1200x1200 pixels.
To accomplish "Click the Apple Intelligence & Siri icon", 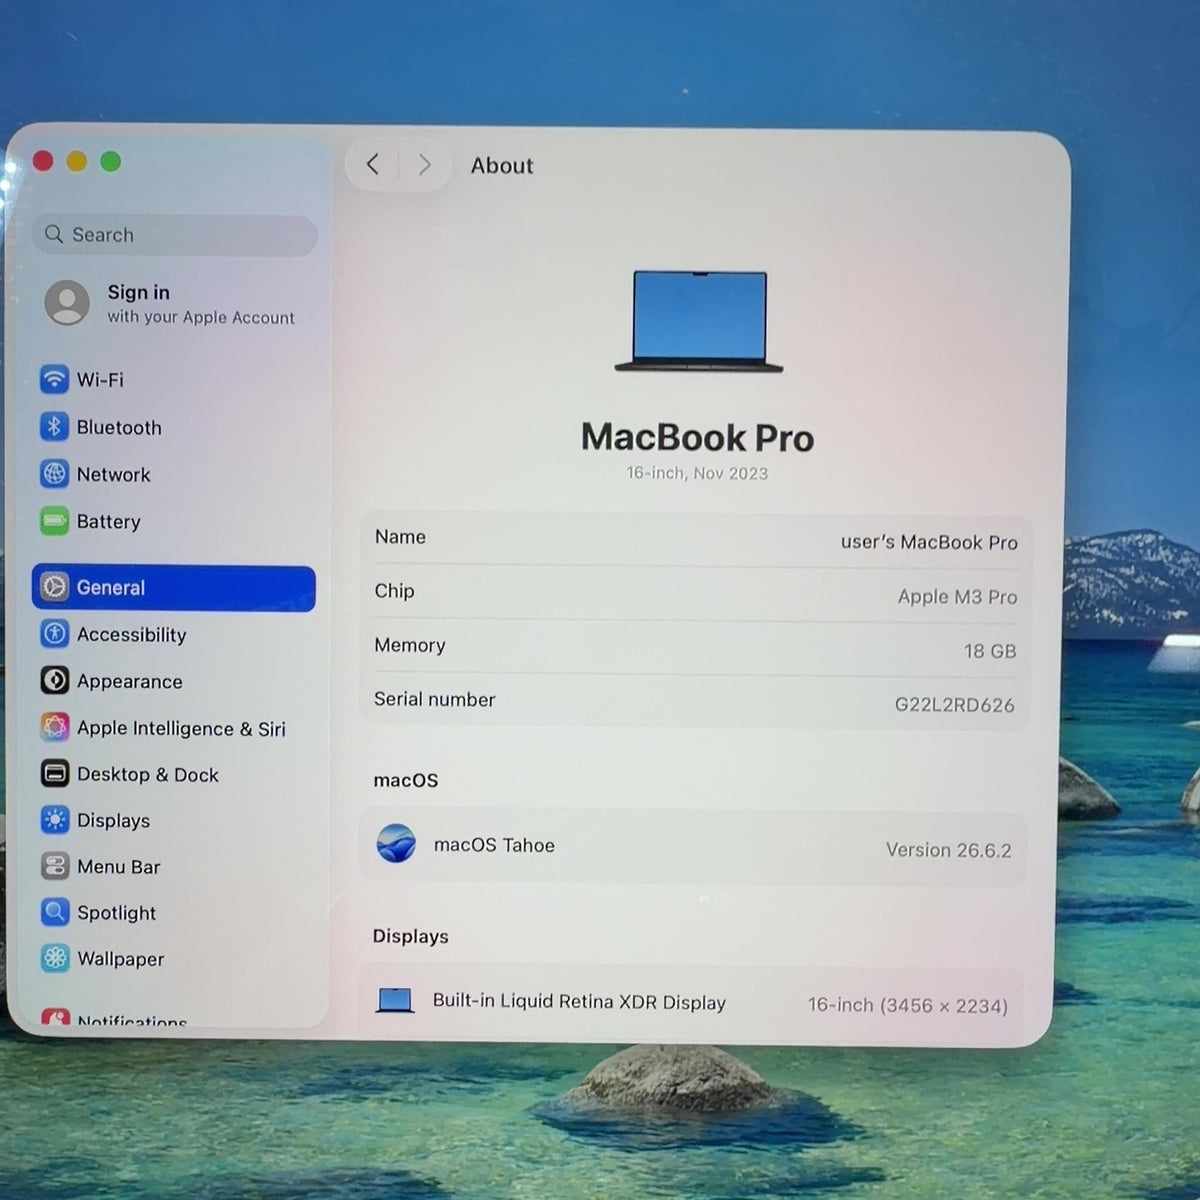I will pos(54,727).
